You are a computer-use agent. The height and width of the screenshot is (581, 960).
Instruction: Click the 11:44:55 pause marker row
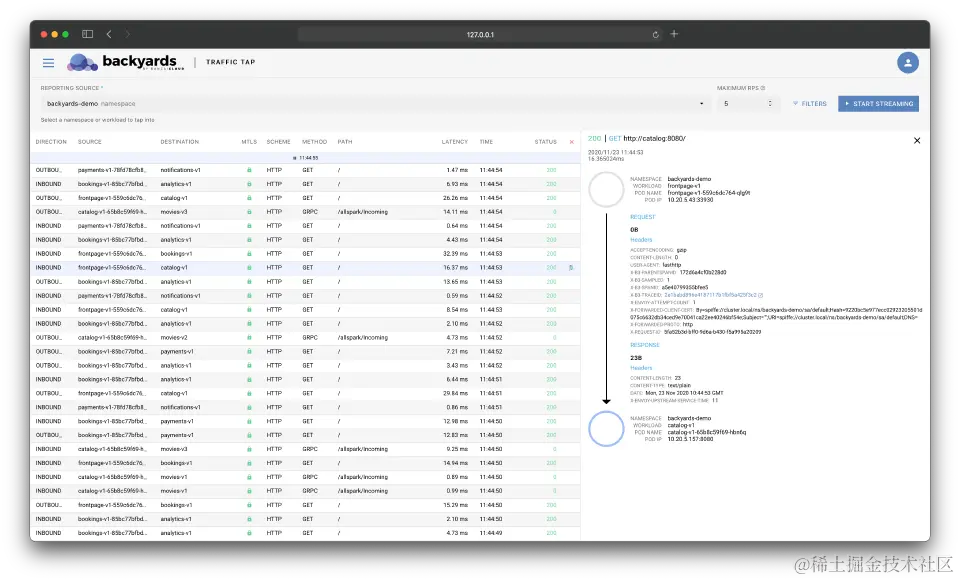point(306,158)
